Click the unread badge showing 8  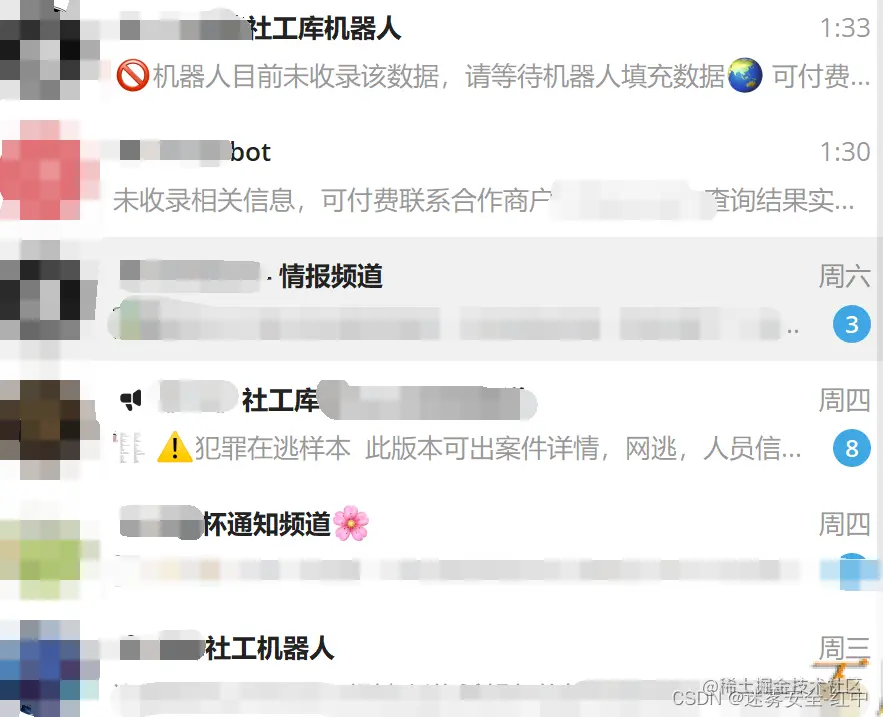tap(851, 448)
